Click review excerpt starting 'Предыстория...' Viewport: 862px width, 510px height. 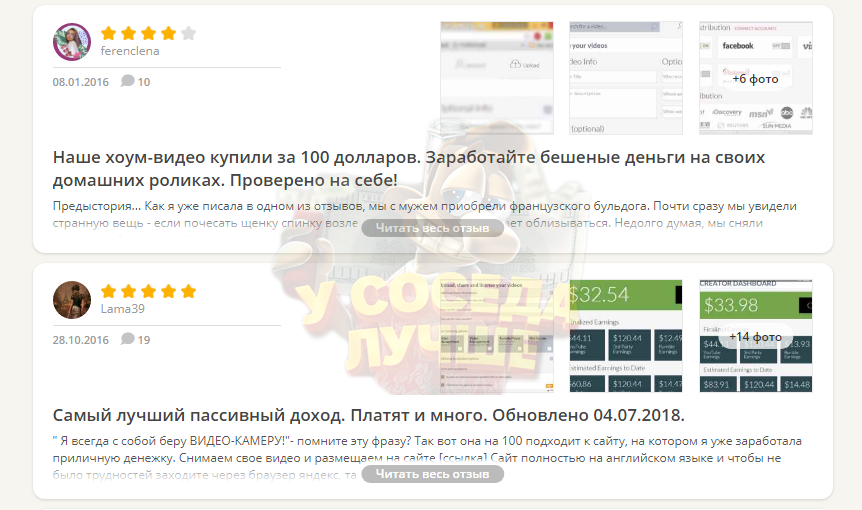(x=424, y=214)
